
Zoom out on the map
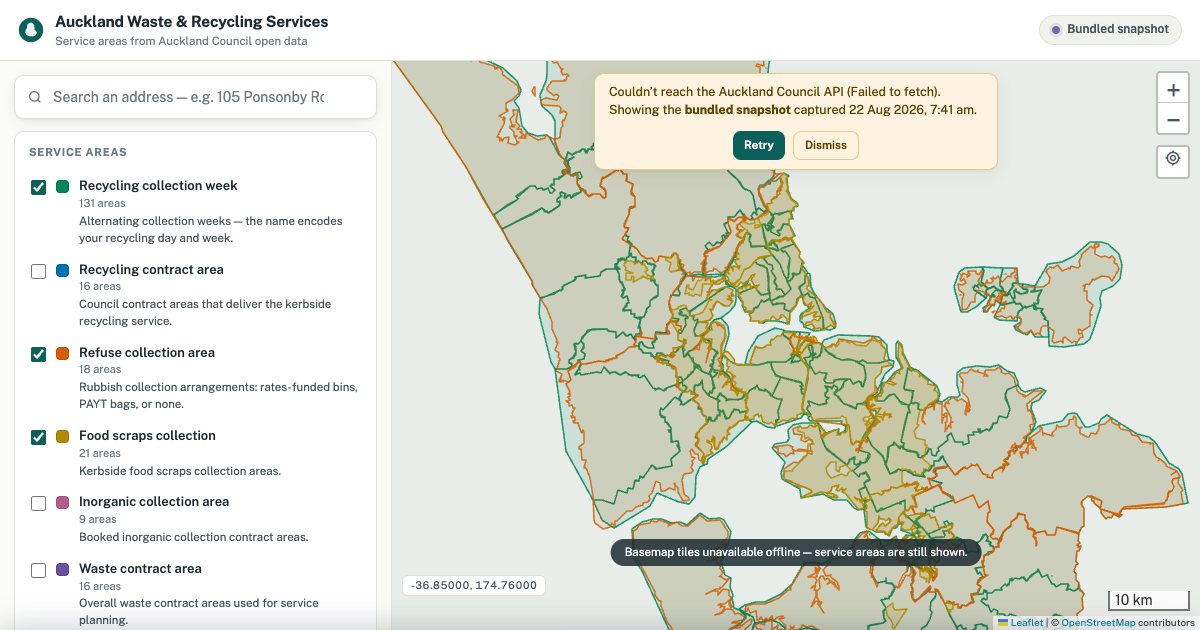pos(1172,120)
